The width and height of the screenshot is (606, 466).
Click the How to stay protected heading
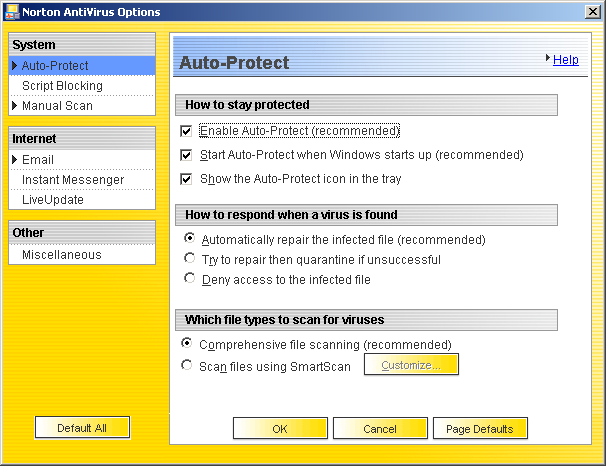point(366,105)
